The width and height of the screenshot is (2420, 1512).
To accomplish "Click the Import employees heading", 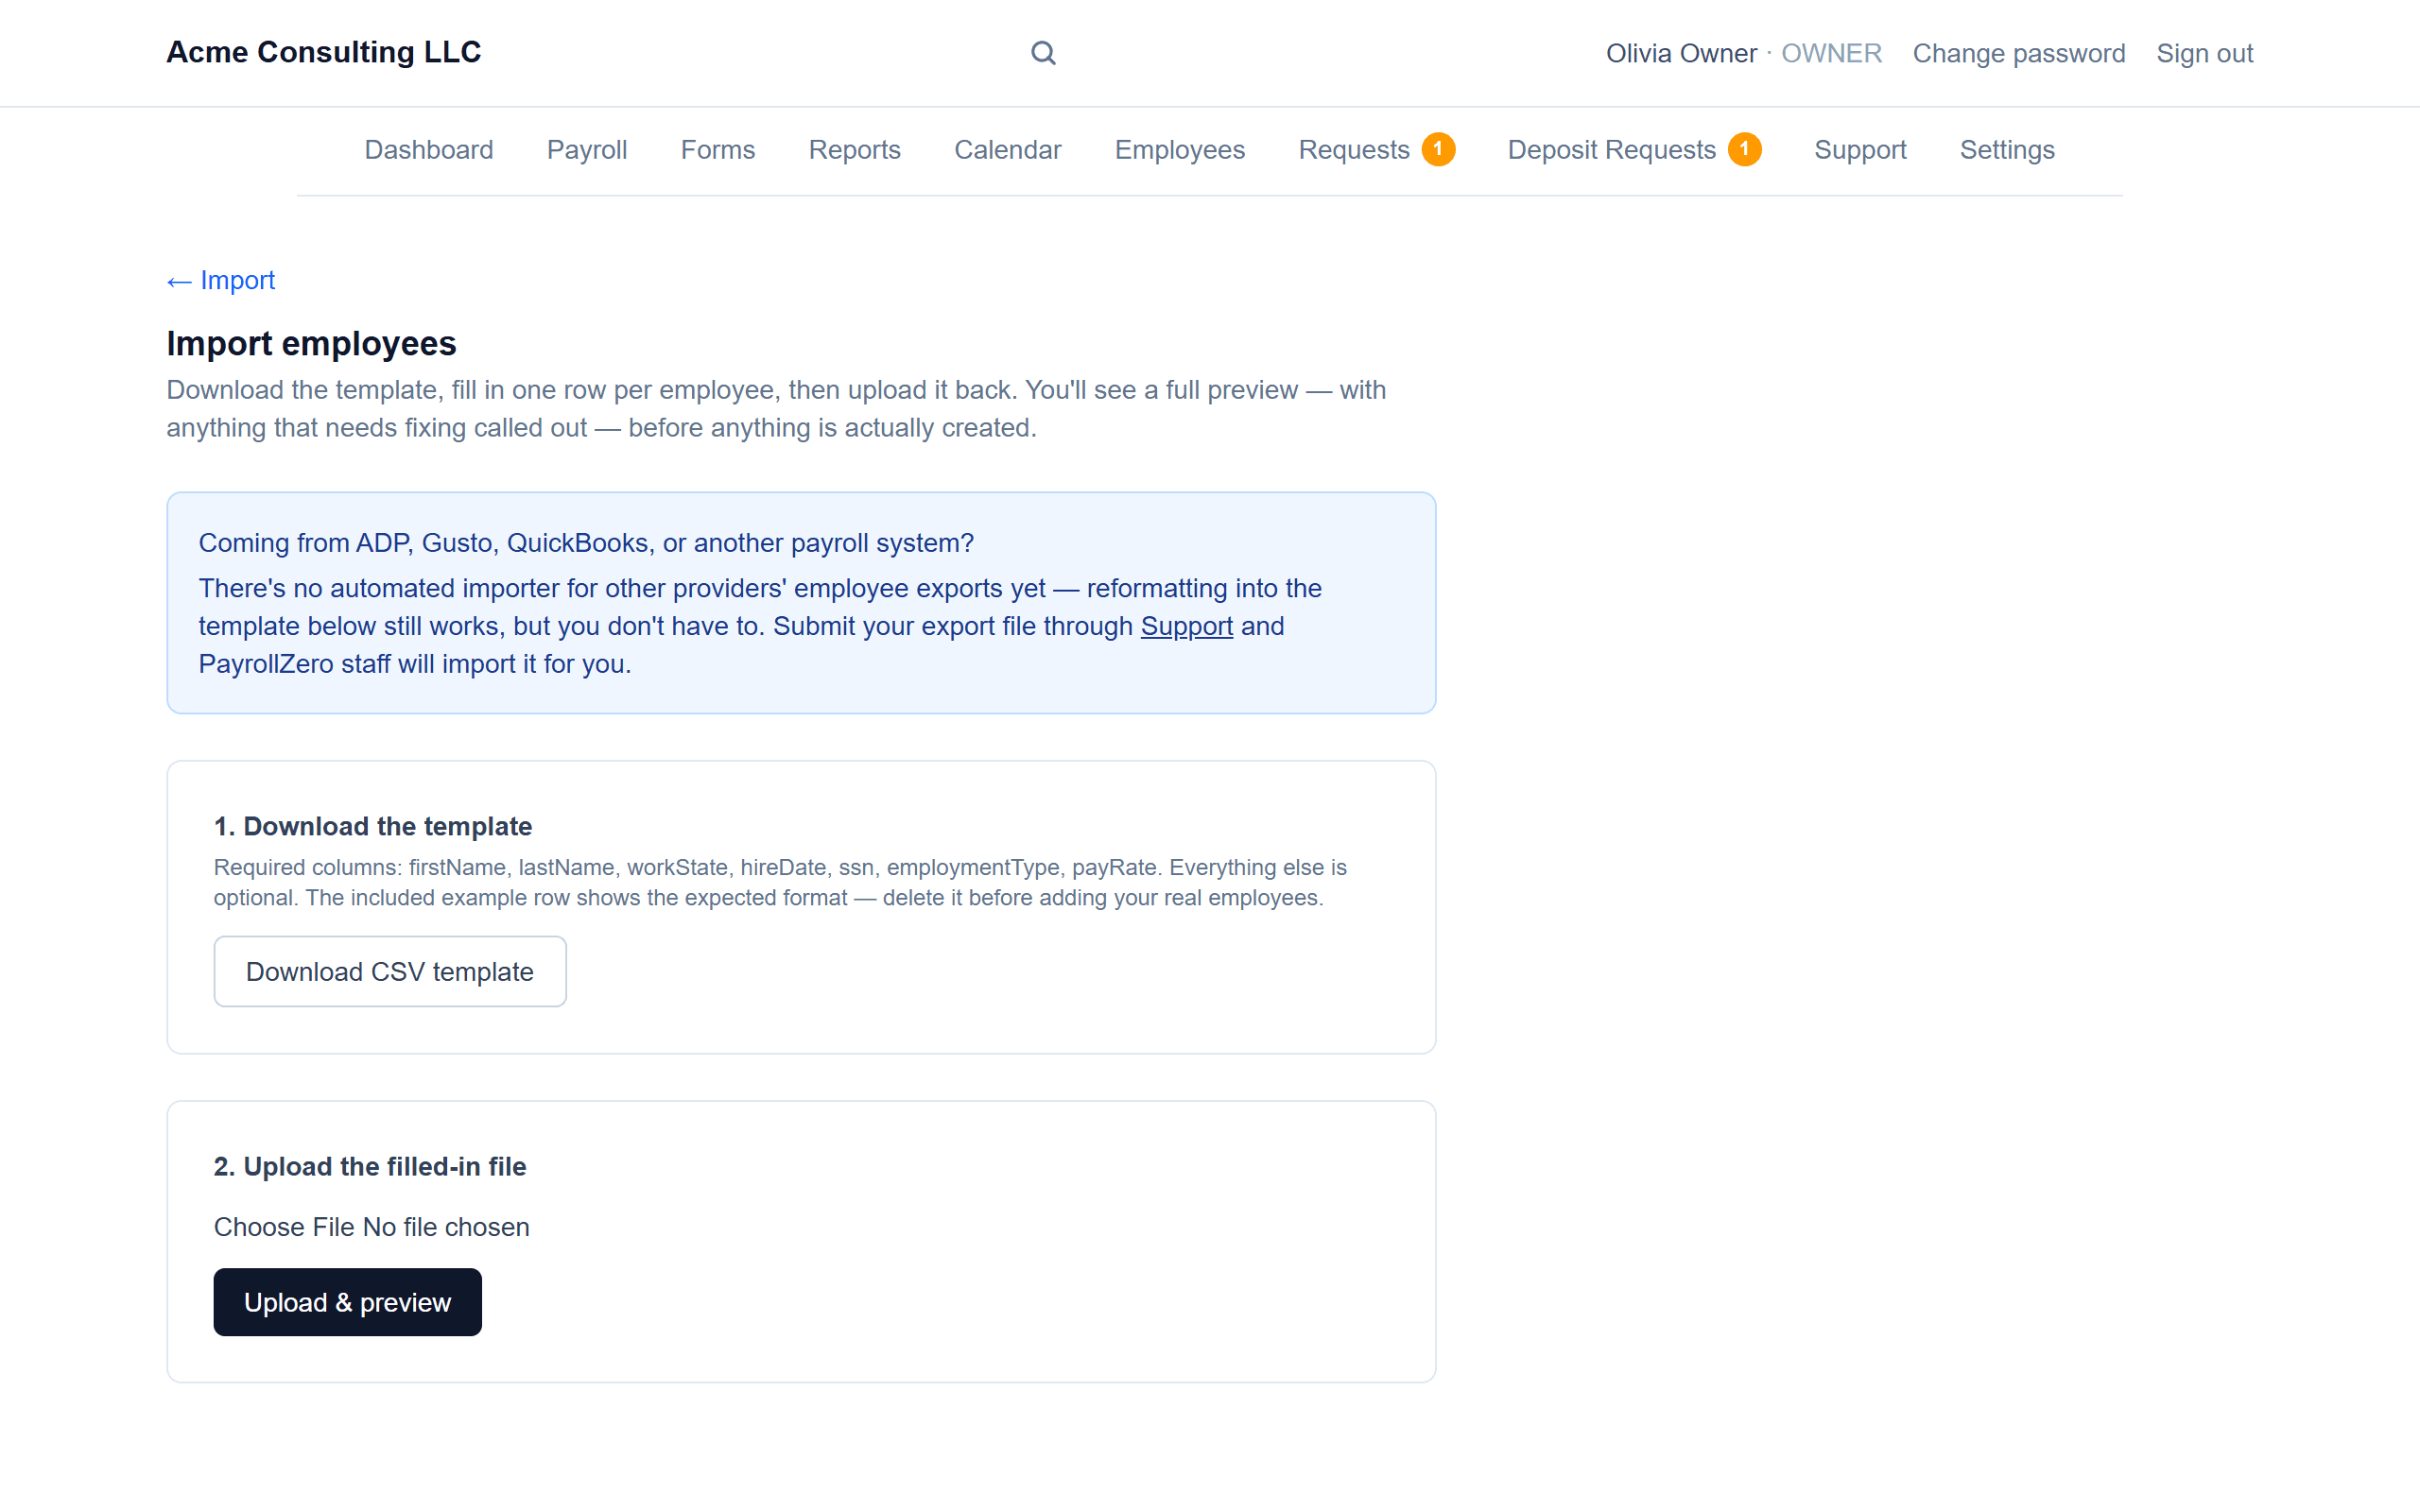I will tap(311, 343).
